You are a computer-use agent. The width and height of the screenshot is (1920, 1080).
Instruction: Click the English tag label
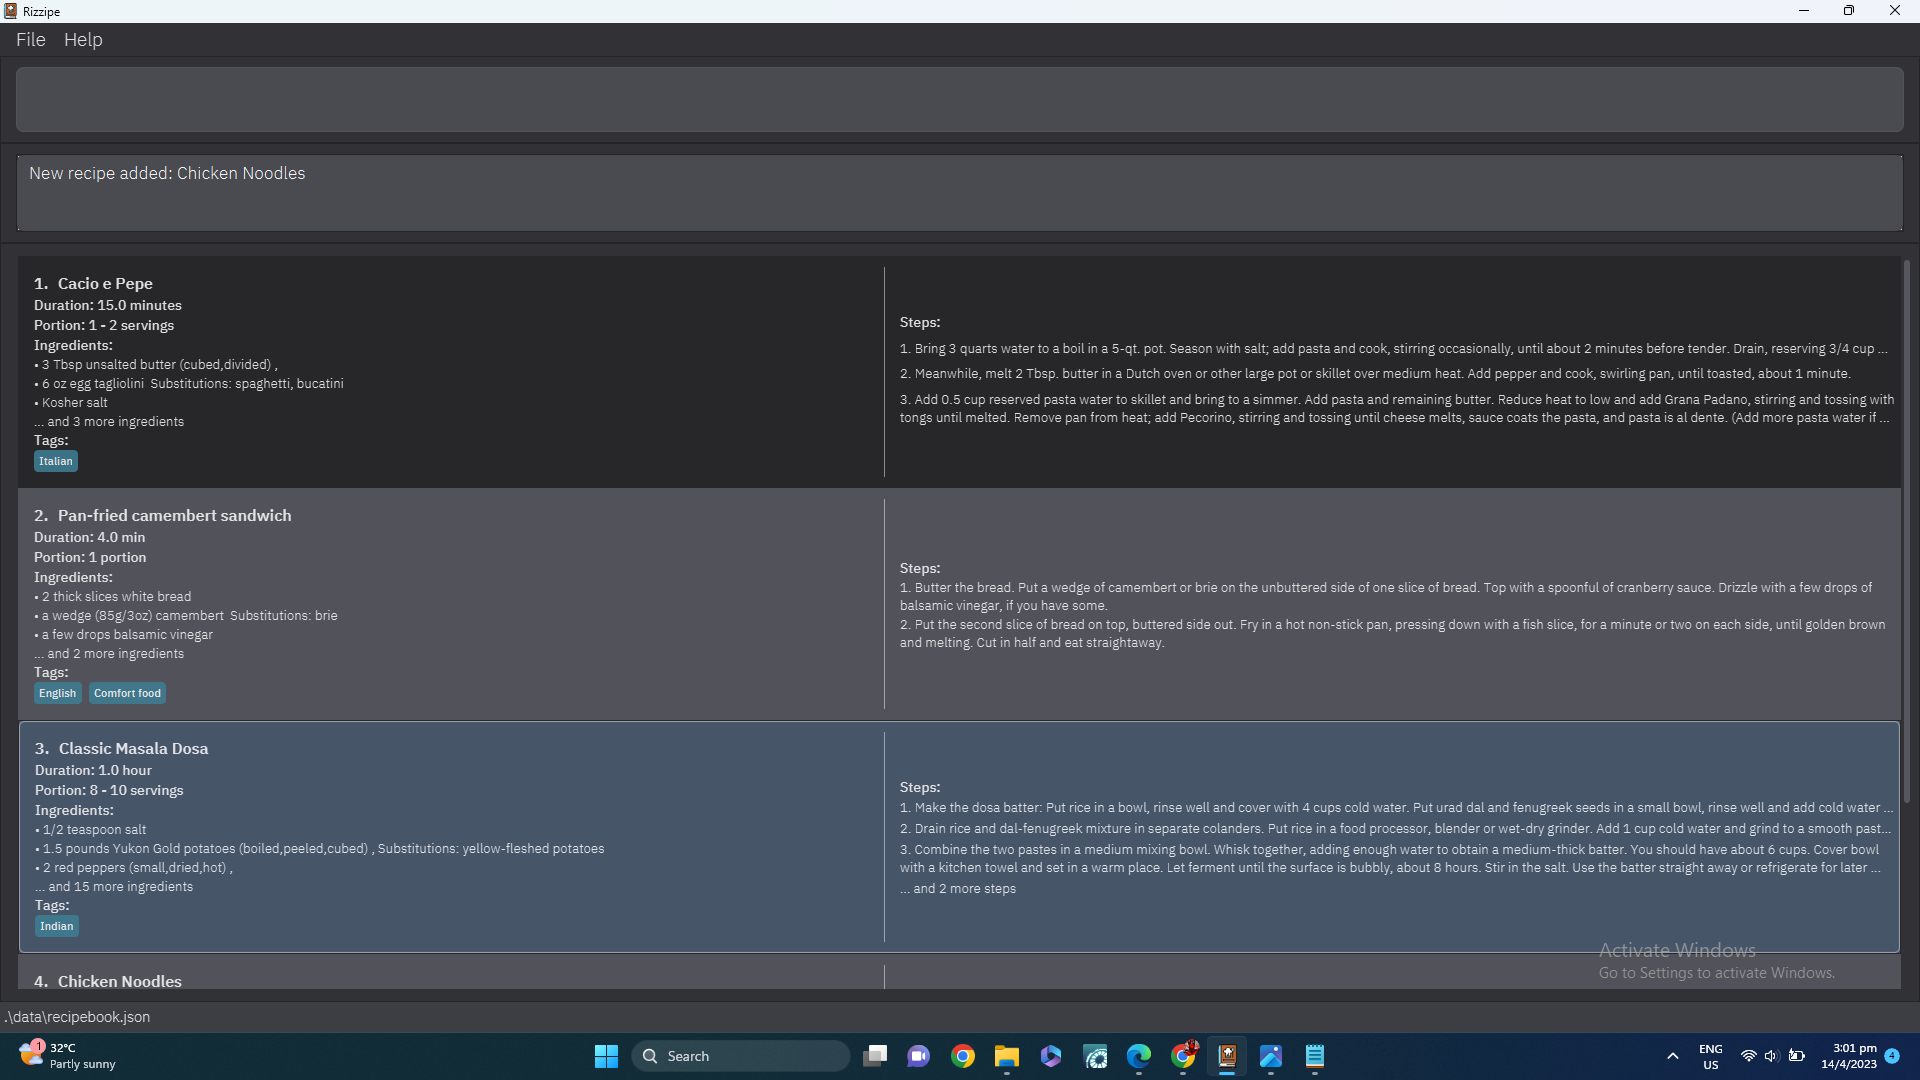pyautogui.click(x=57, y=693)
